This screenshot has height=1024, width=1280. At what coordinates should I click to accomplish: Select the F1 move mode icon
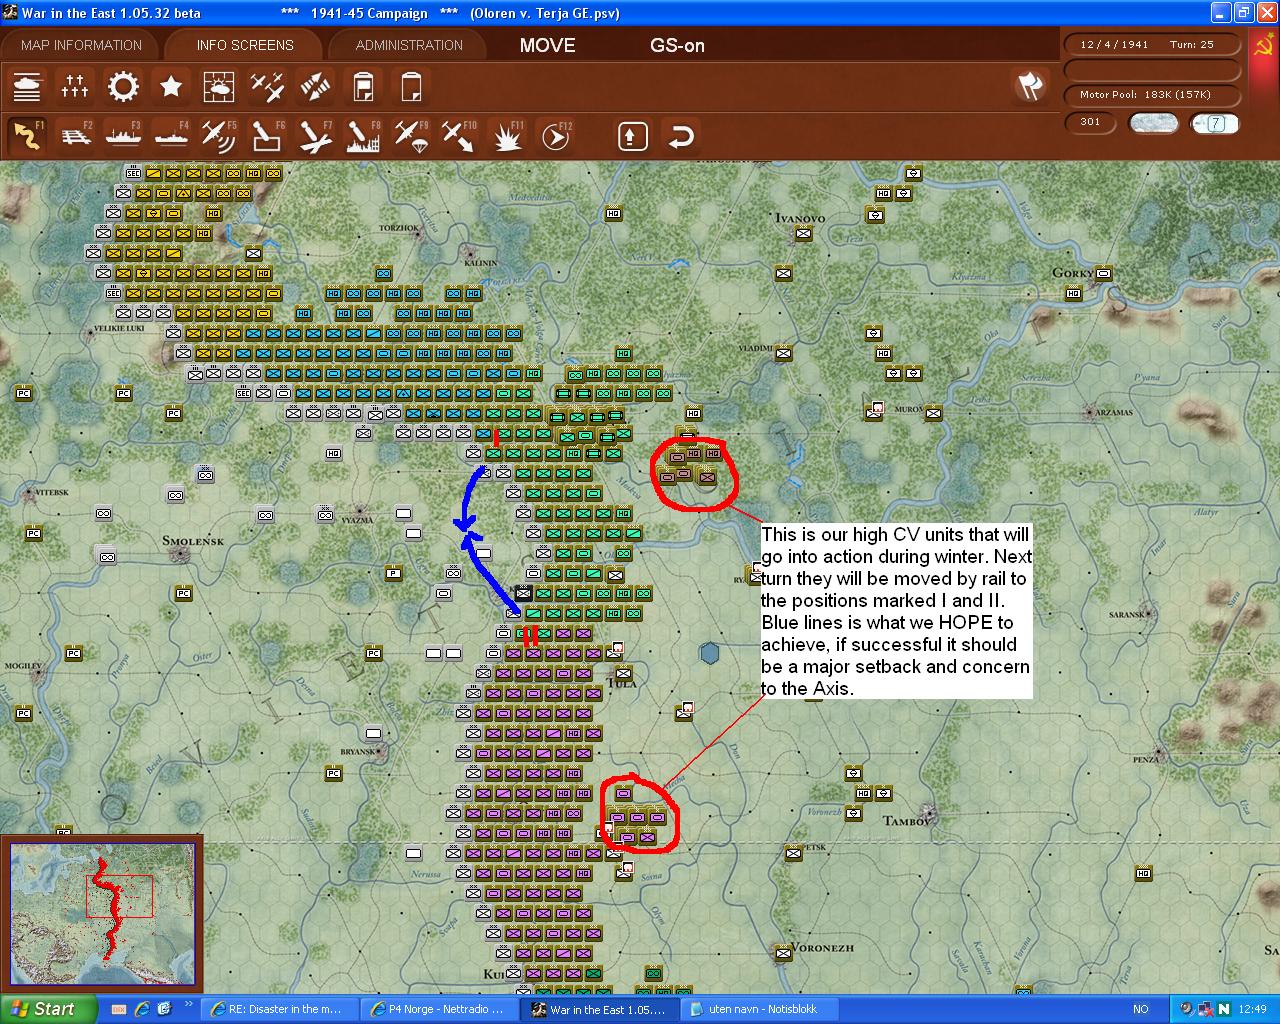[27, 136]
